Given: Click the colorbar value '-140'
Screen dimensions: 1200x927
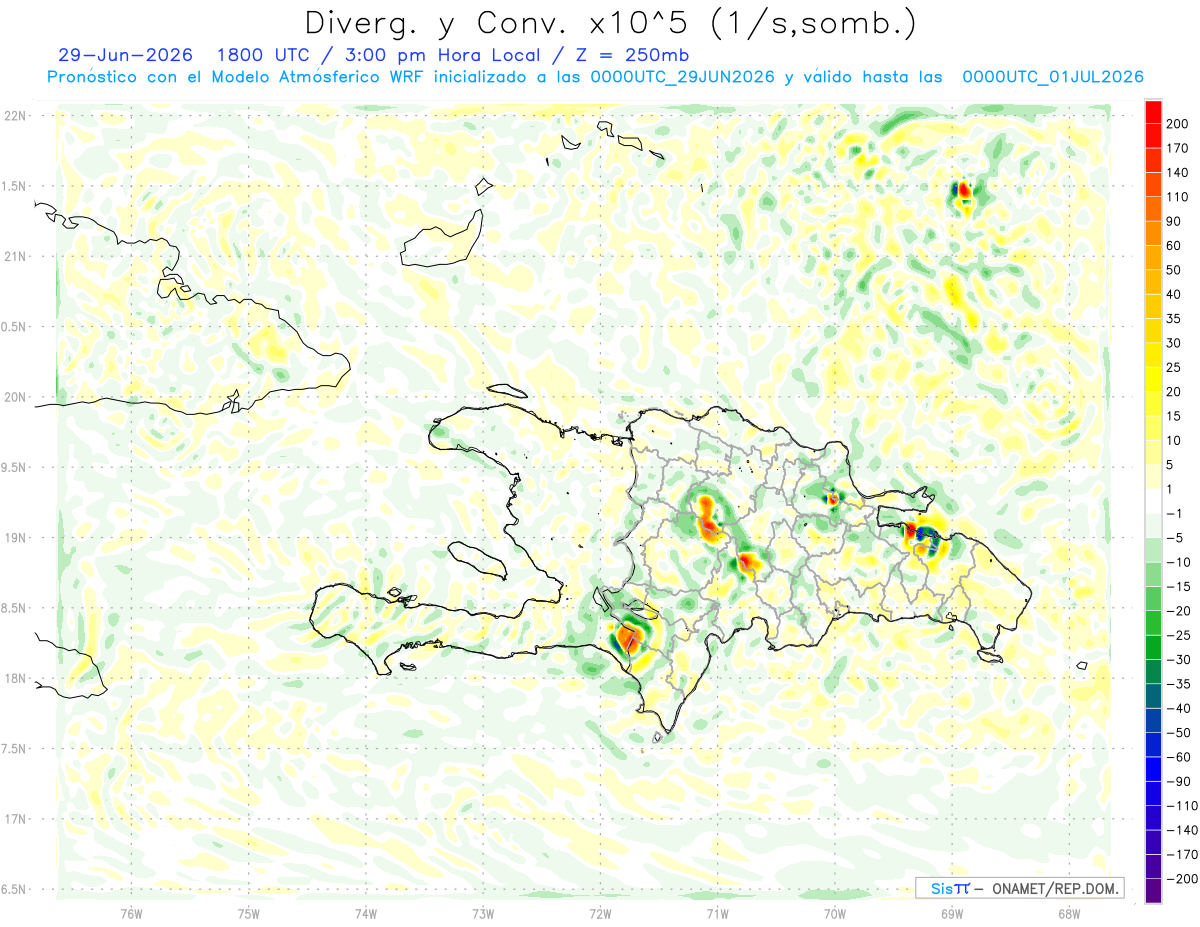Looking at the screenshot, I should (1184, 831).
